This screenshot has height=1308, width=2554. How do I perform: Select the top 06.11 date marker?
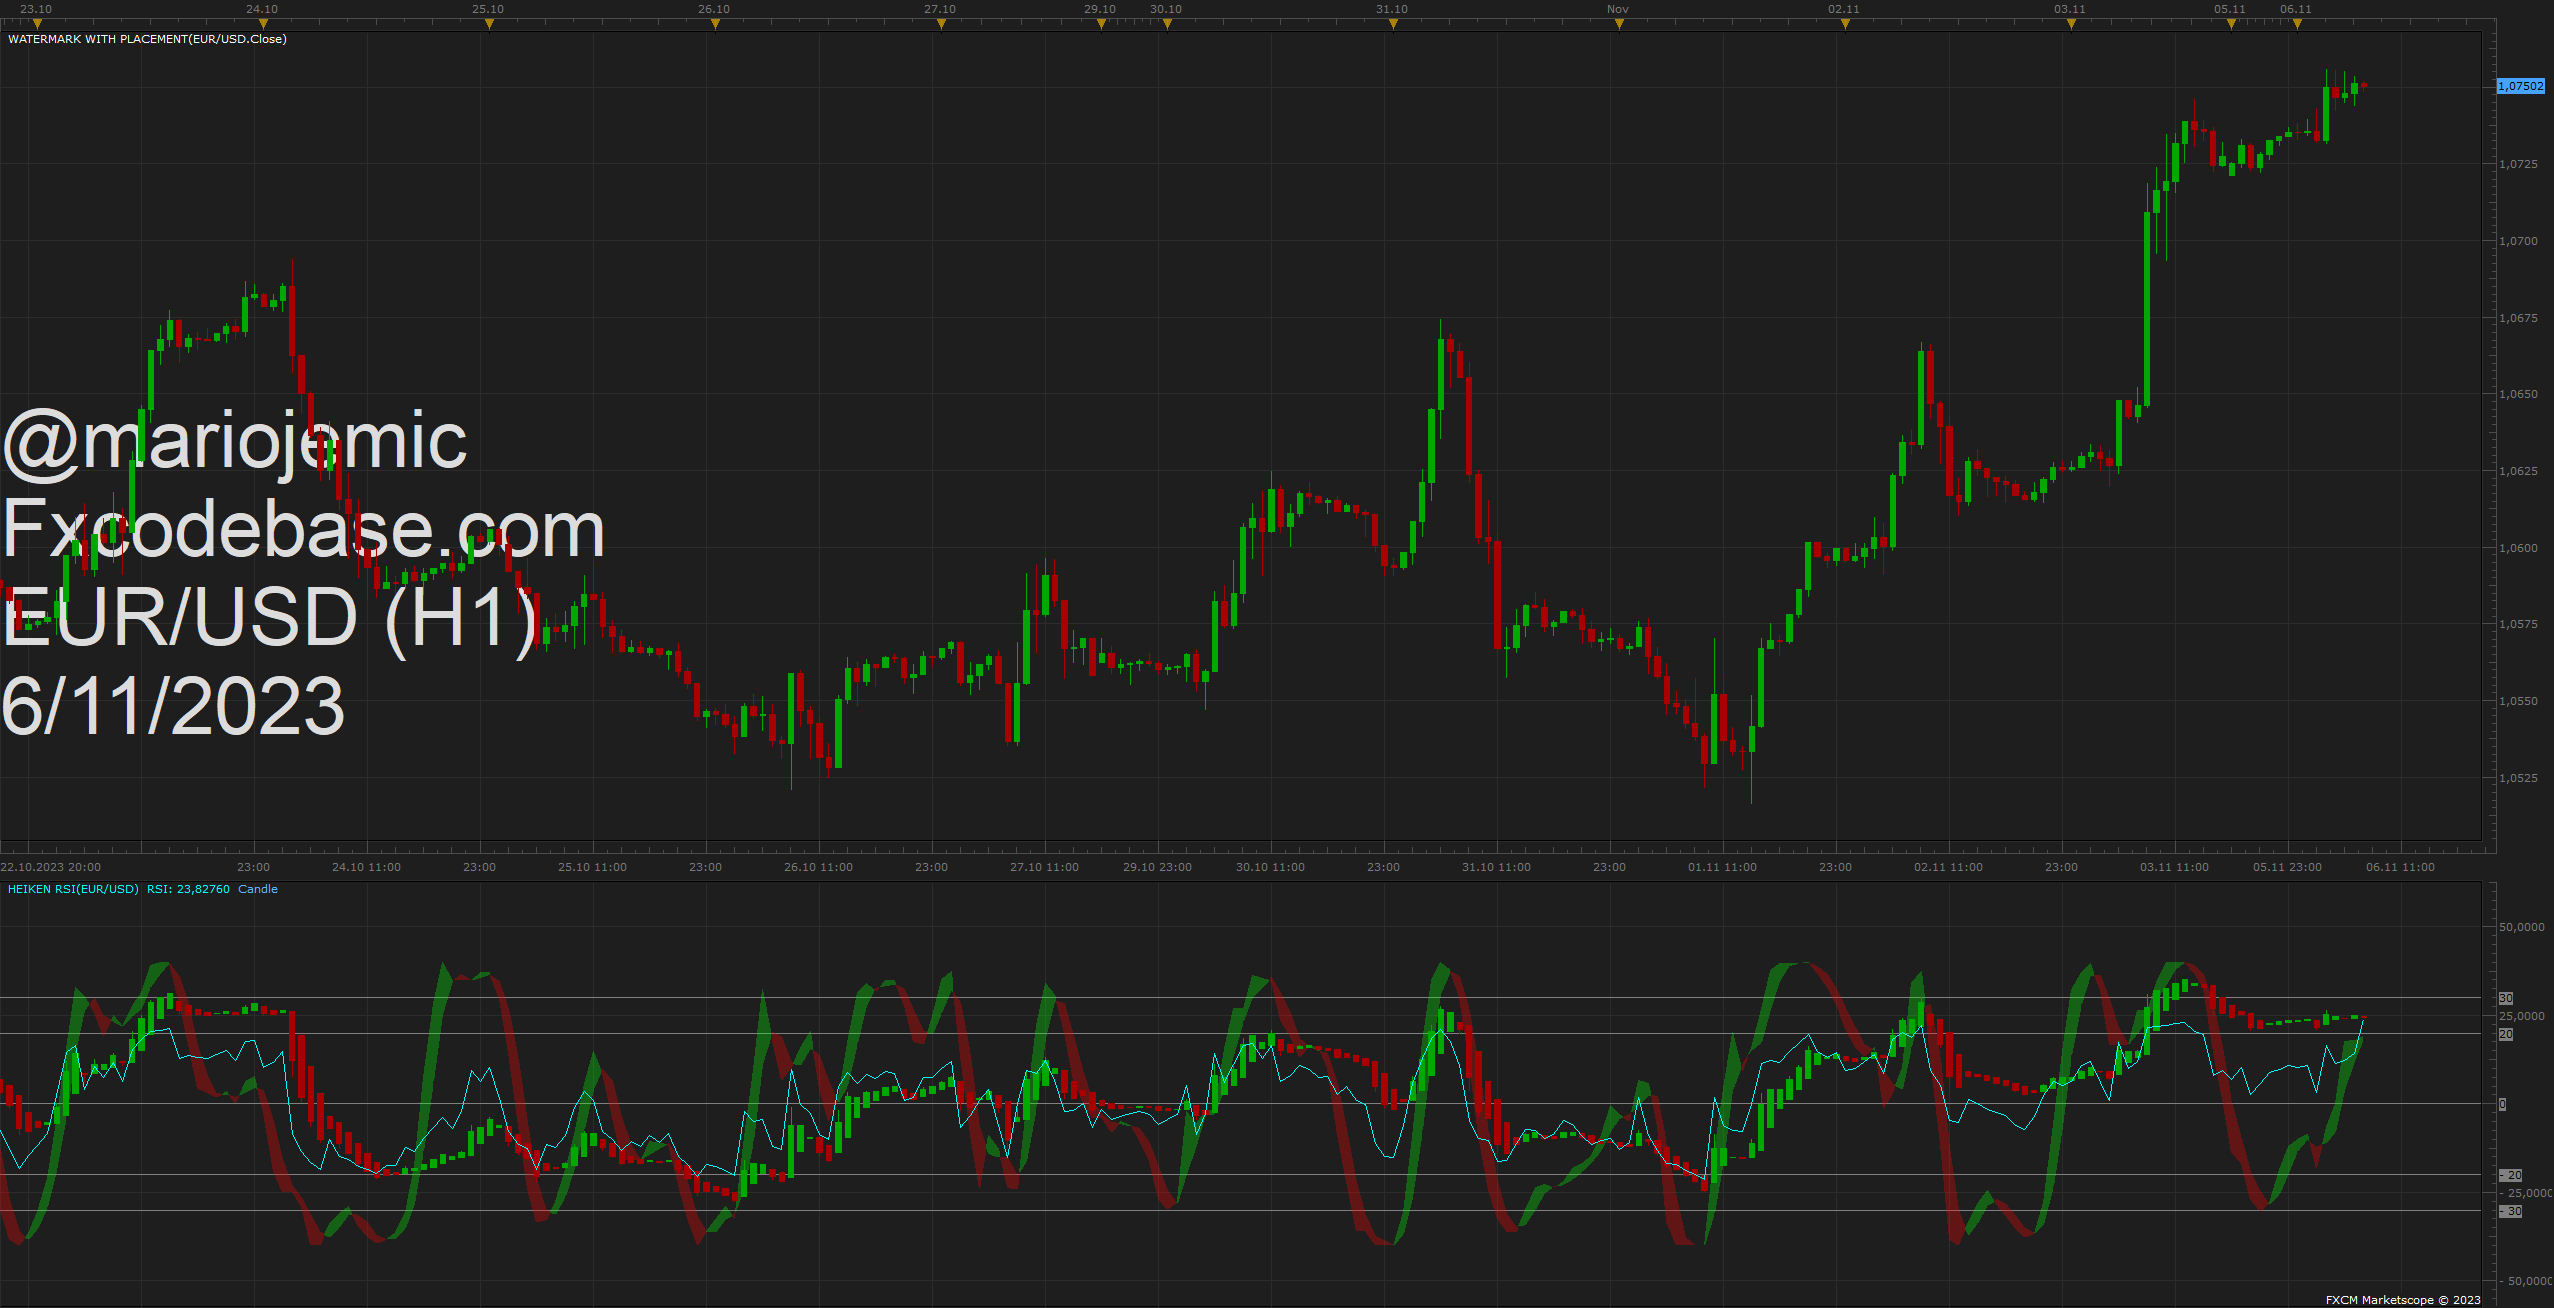click(x=2296, y=9)
